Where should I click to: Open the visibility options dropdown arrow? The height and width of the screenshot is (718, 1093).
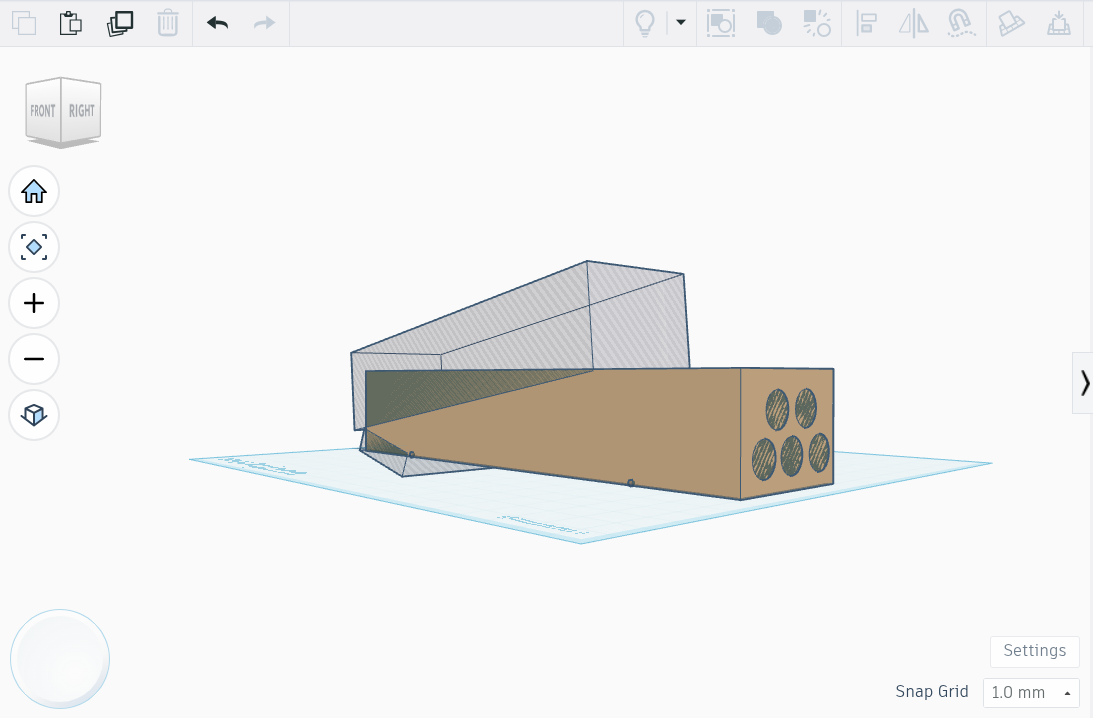pyautogui.click(x=681, y=22)
